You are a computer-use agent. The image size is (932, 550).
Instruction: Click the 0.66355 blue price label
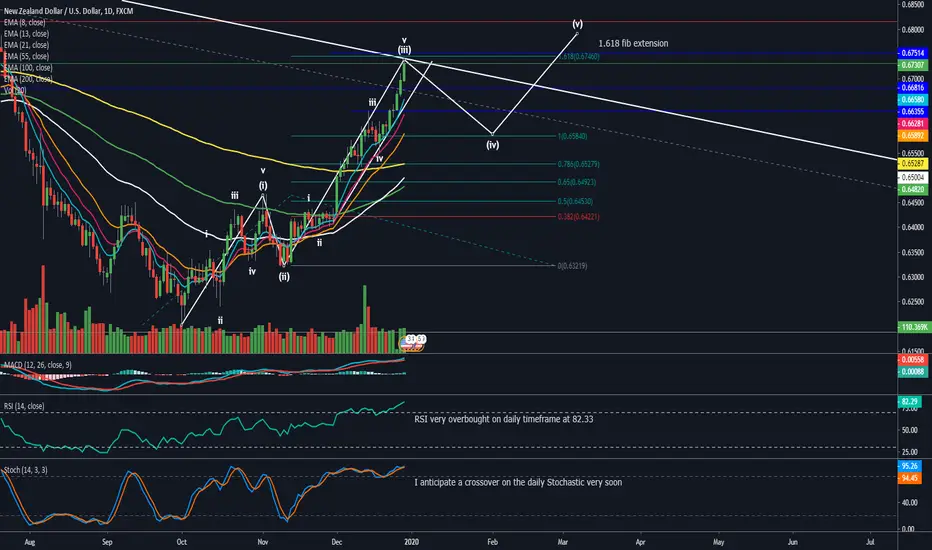point(912,112)
